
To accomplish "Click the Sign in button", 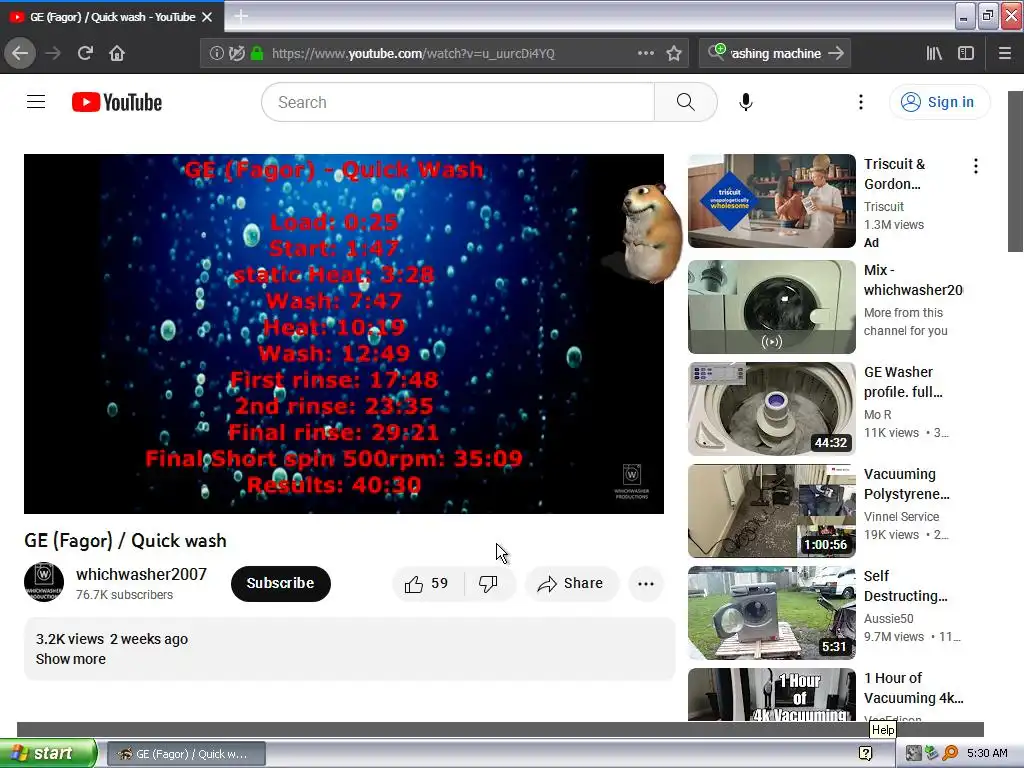I will pos(939,102).
